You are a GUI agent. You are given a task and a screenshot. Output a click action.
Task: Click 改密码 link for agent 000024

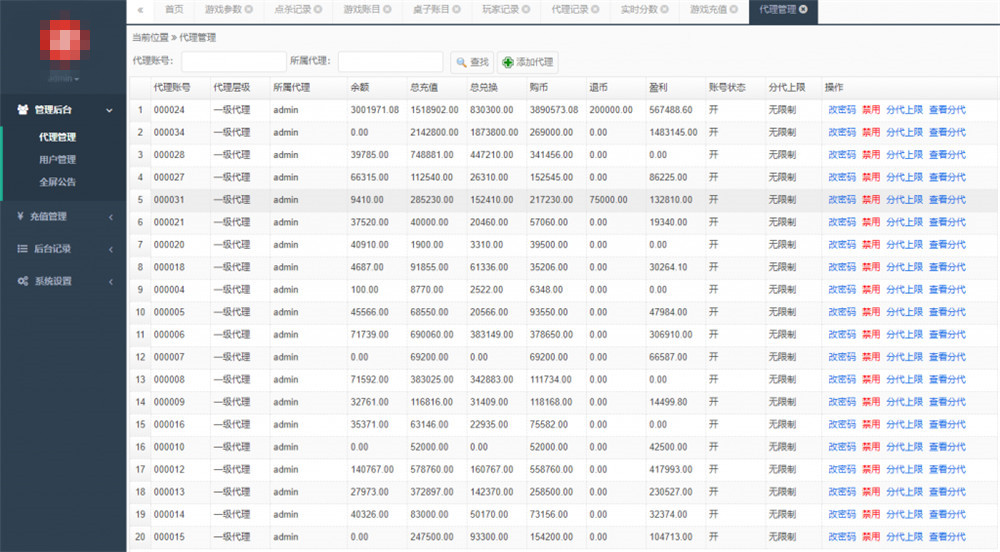pyautogui.click(x=841, y=110)
